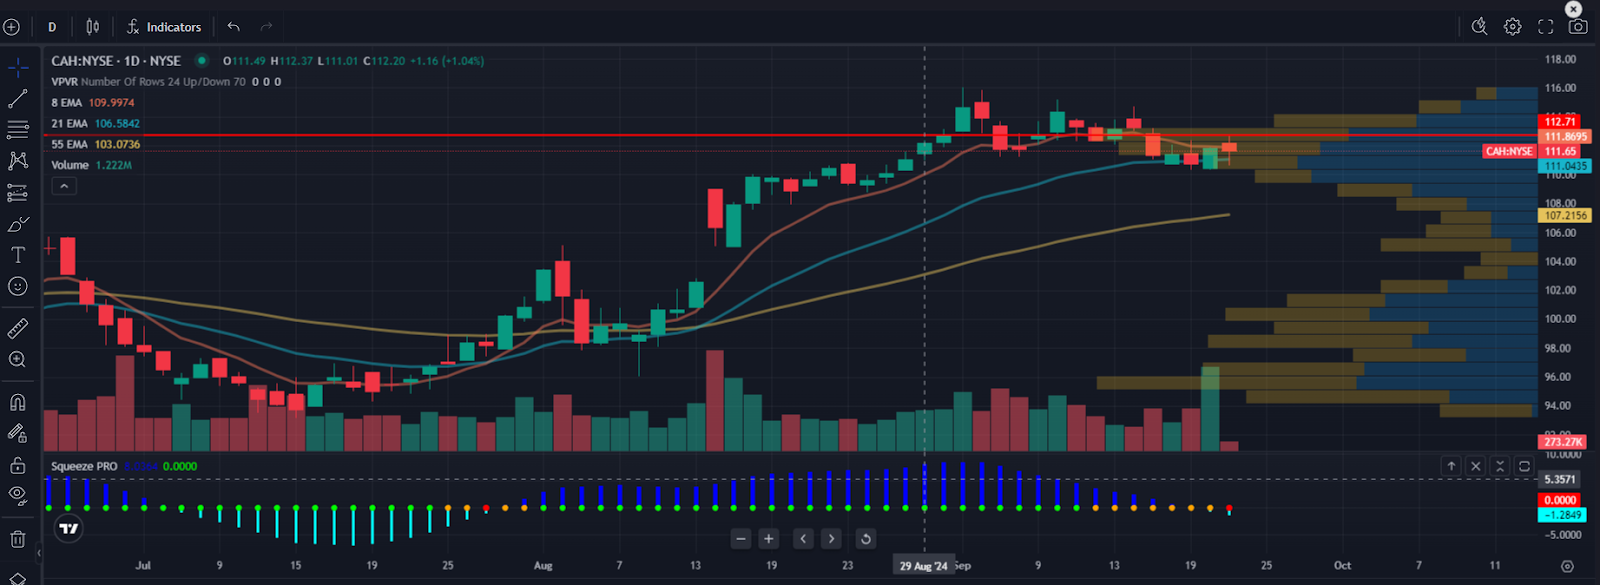
Task: Toggle magnet mode for drawings
Action: (18, 402)
